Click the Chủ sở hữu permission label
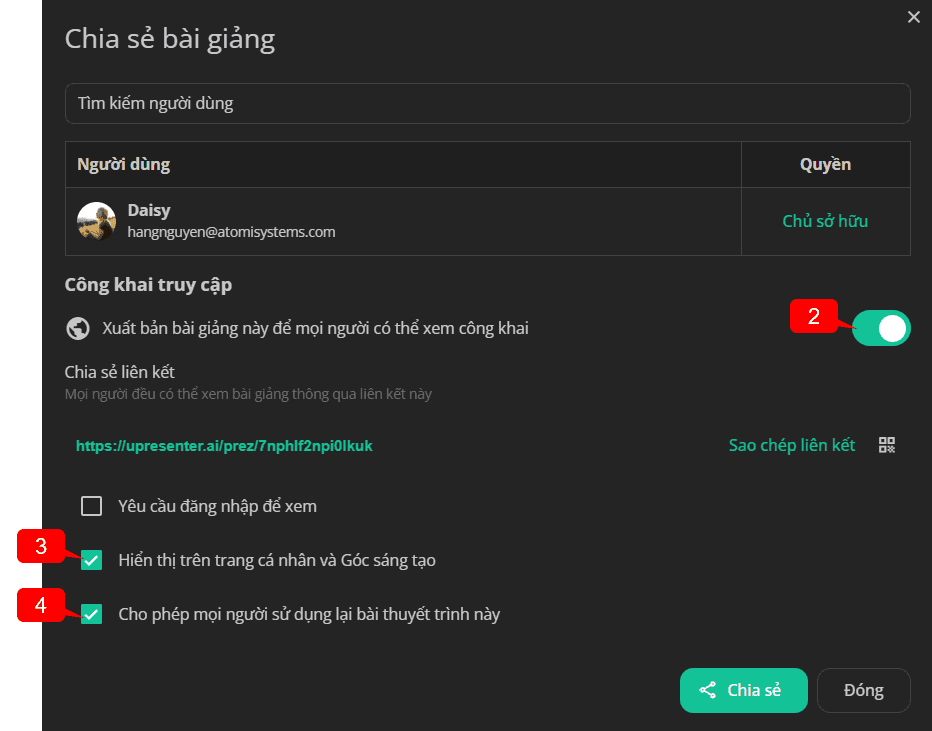The height and width of the screenshot is (731, 932). [825, 221]
